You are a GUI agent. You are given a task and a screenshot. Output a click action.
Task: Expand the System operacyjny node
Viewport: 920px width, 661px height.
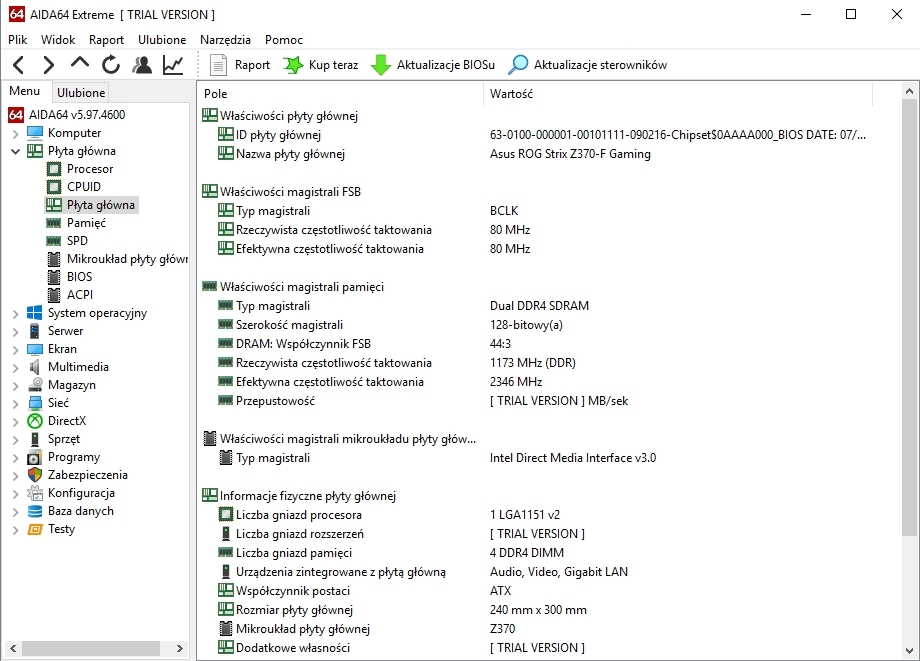point(15,314)
